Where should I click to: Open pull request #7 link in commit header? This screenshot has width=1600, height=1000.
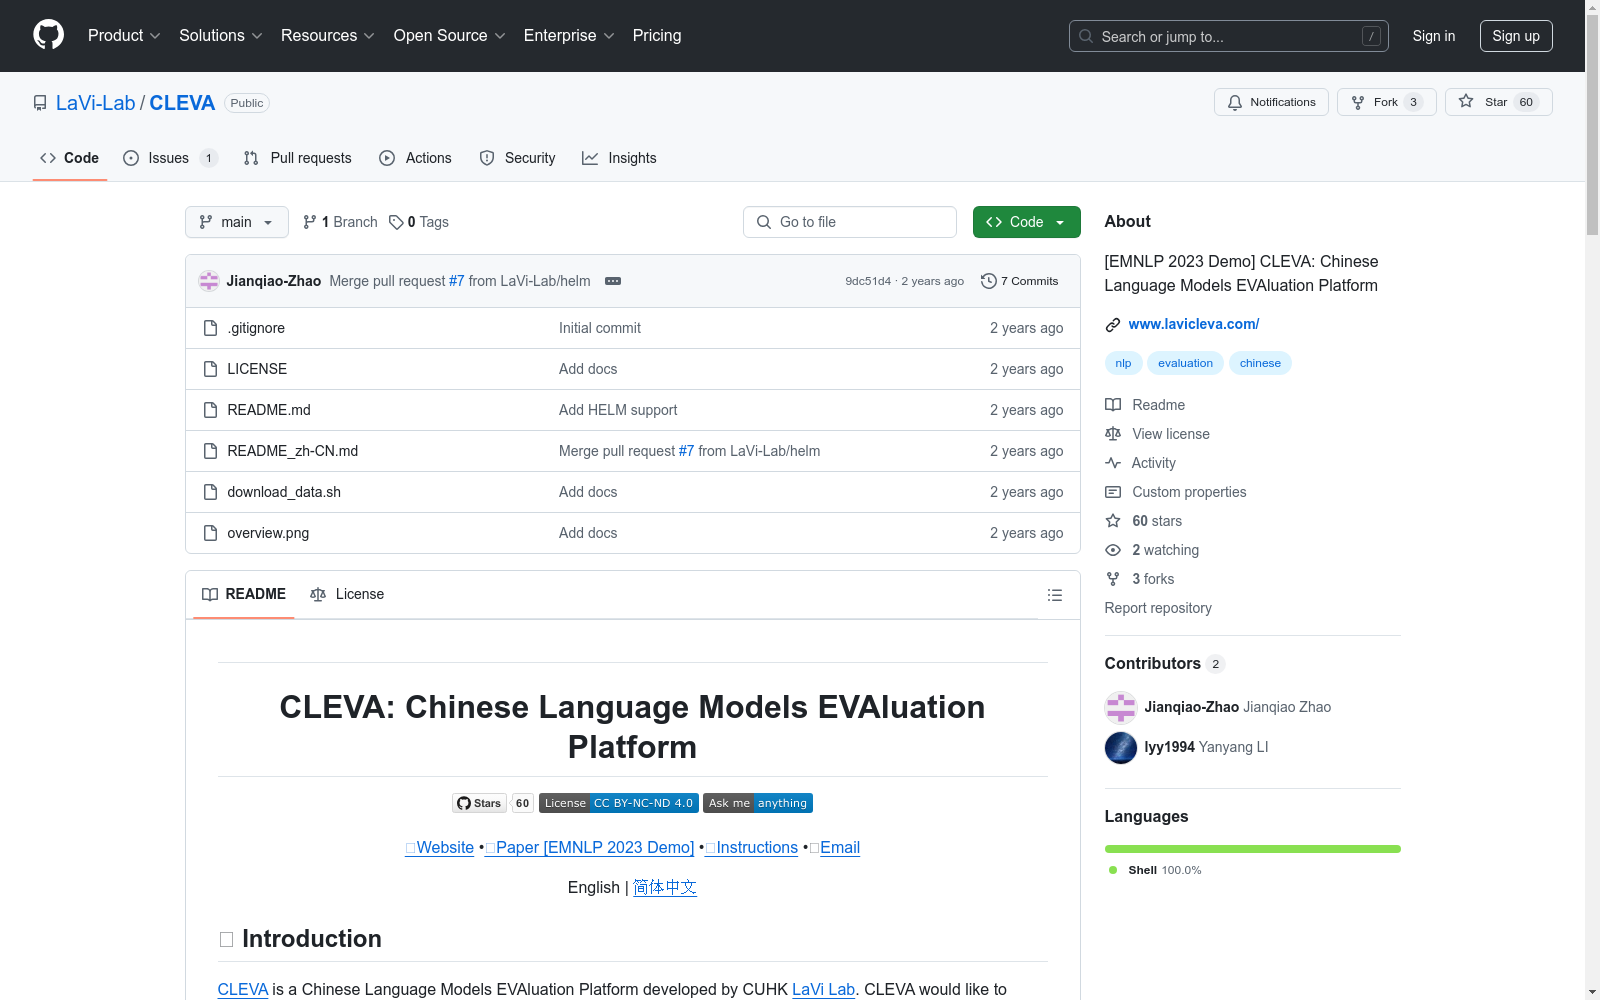(457, 281)
